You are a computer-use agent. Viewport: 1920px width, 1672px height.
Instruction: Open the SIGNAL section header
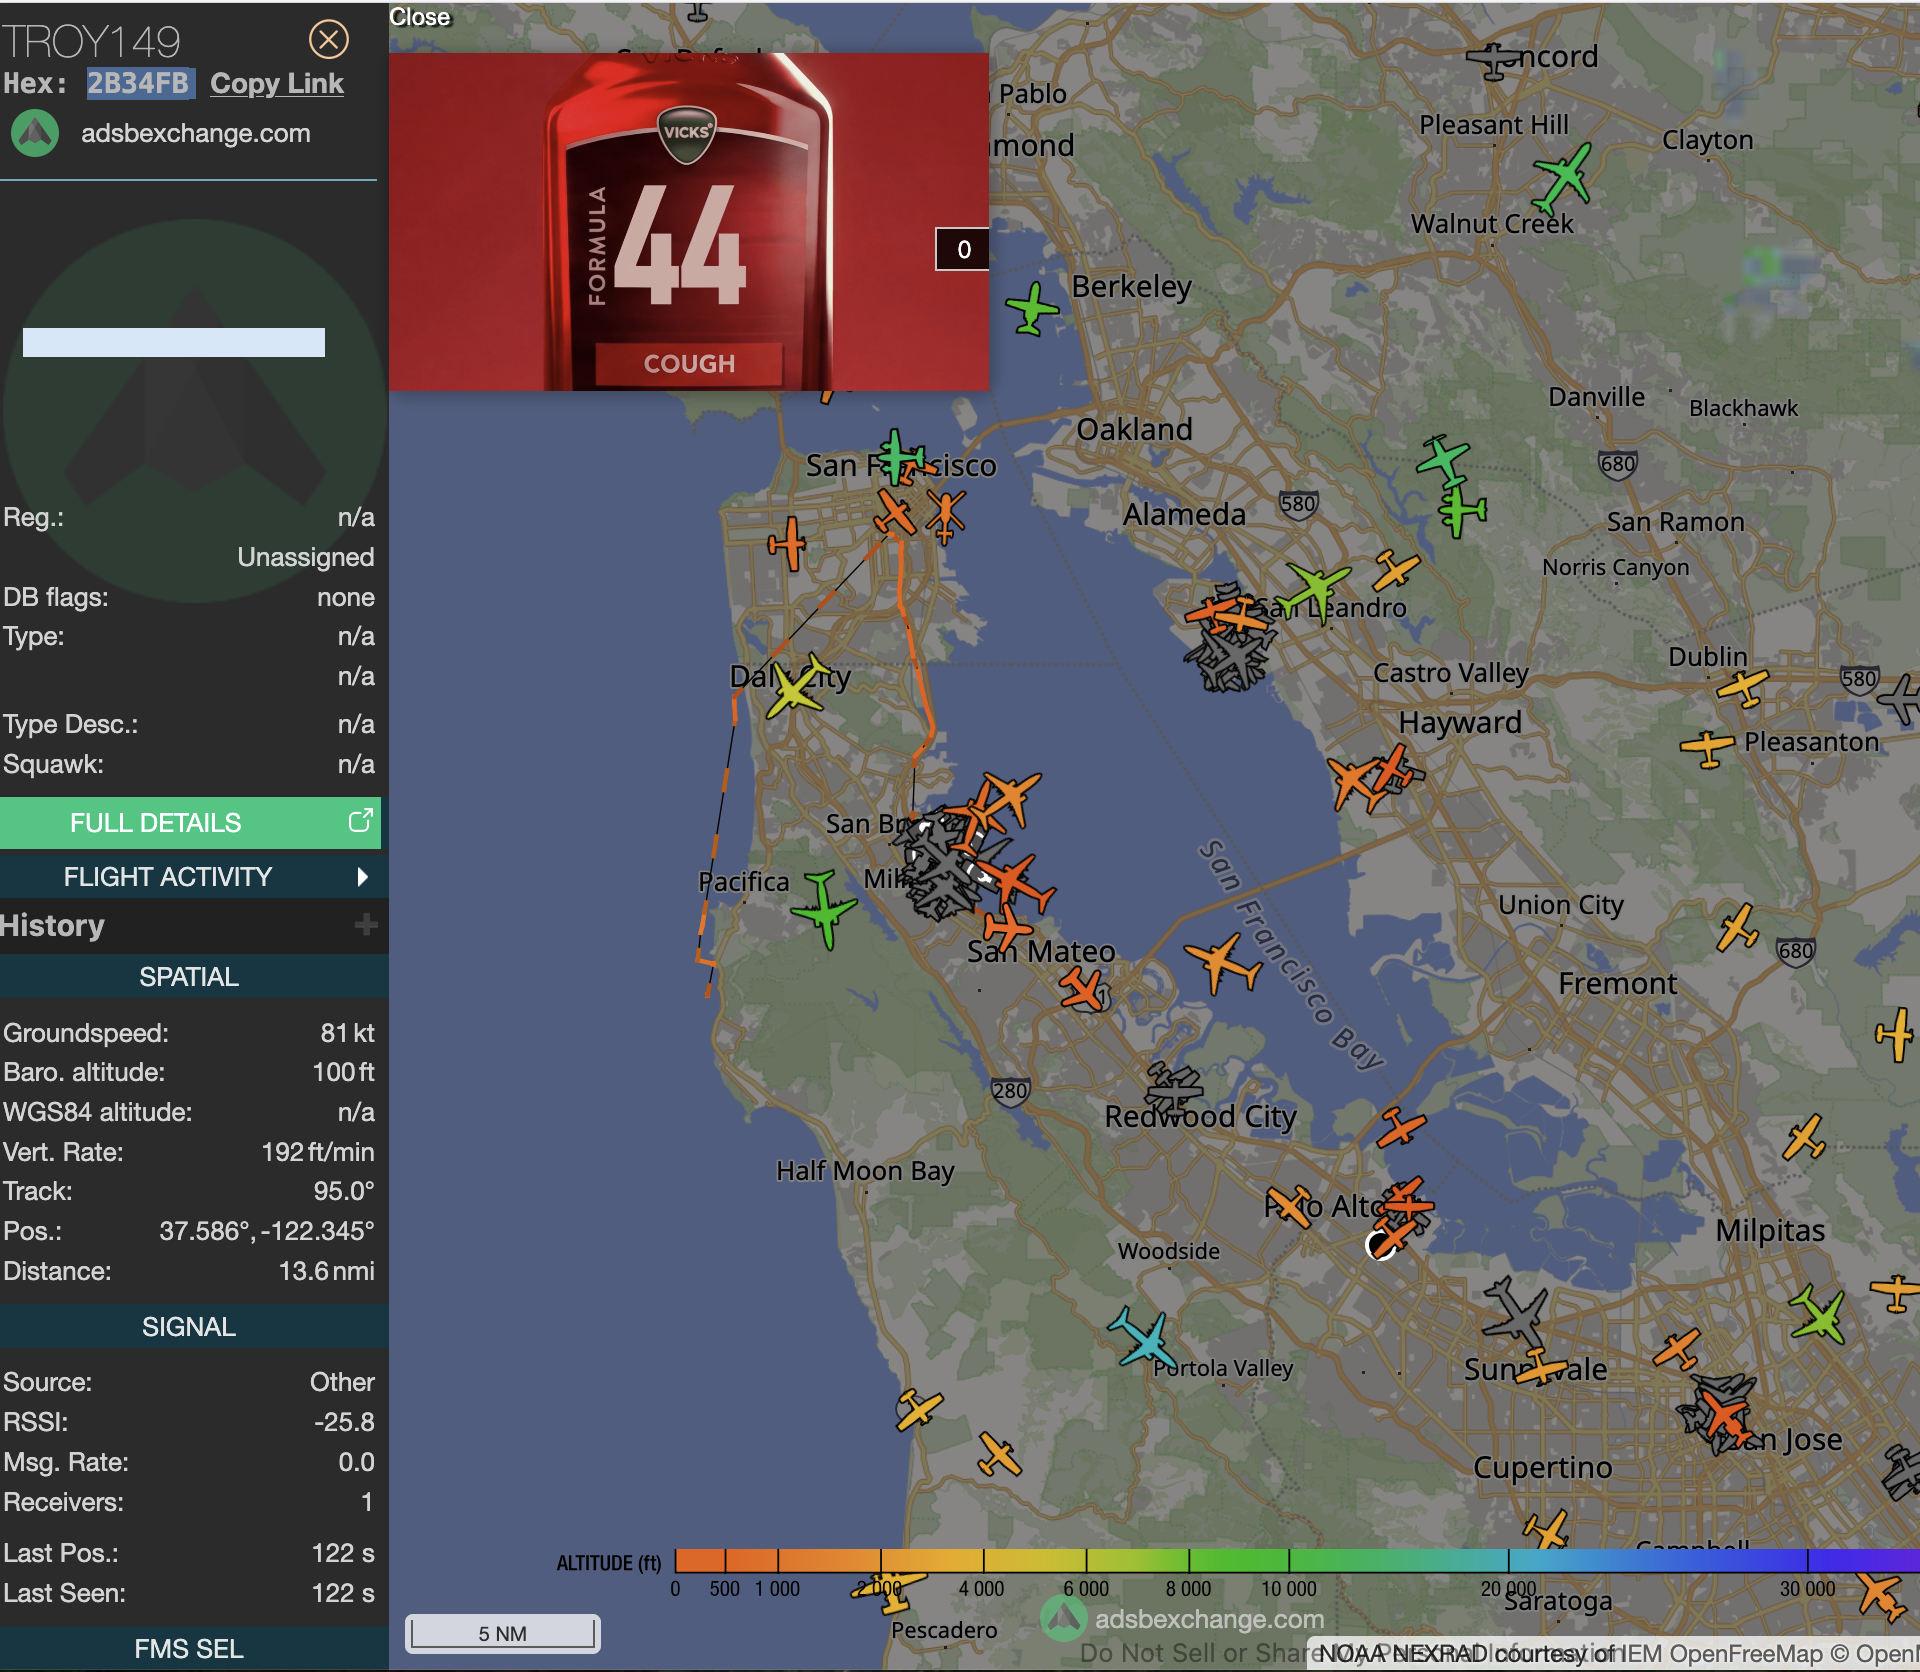(190, 1327)
